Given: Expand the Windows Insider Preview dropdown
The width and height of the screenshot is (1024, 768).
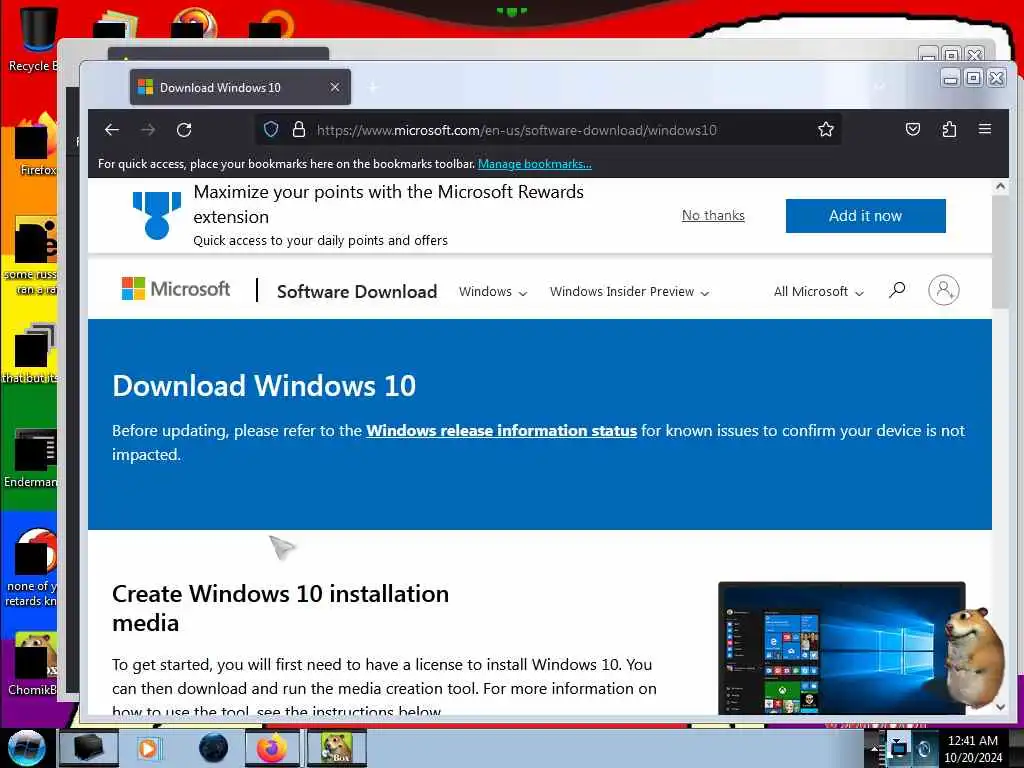Looking at the screenshot, I should pos(629,291).
